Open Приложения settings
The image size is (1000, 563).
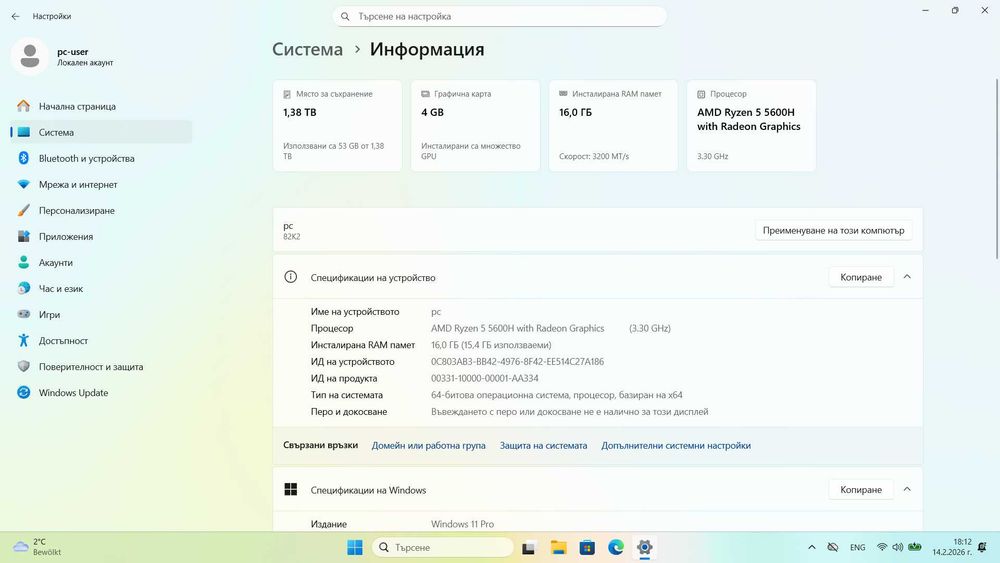[101, 237]
